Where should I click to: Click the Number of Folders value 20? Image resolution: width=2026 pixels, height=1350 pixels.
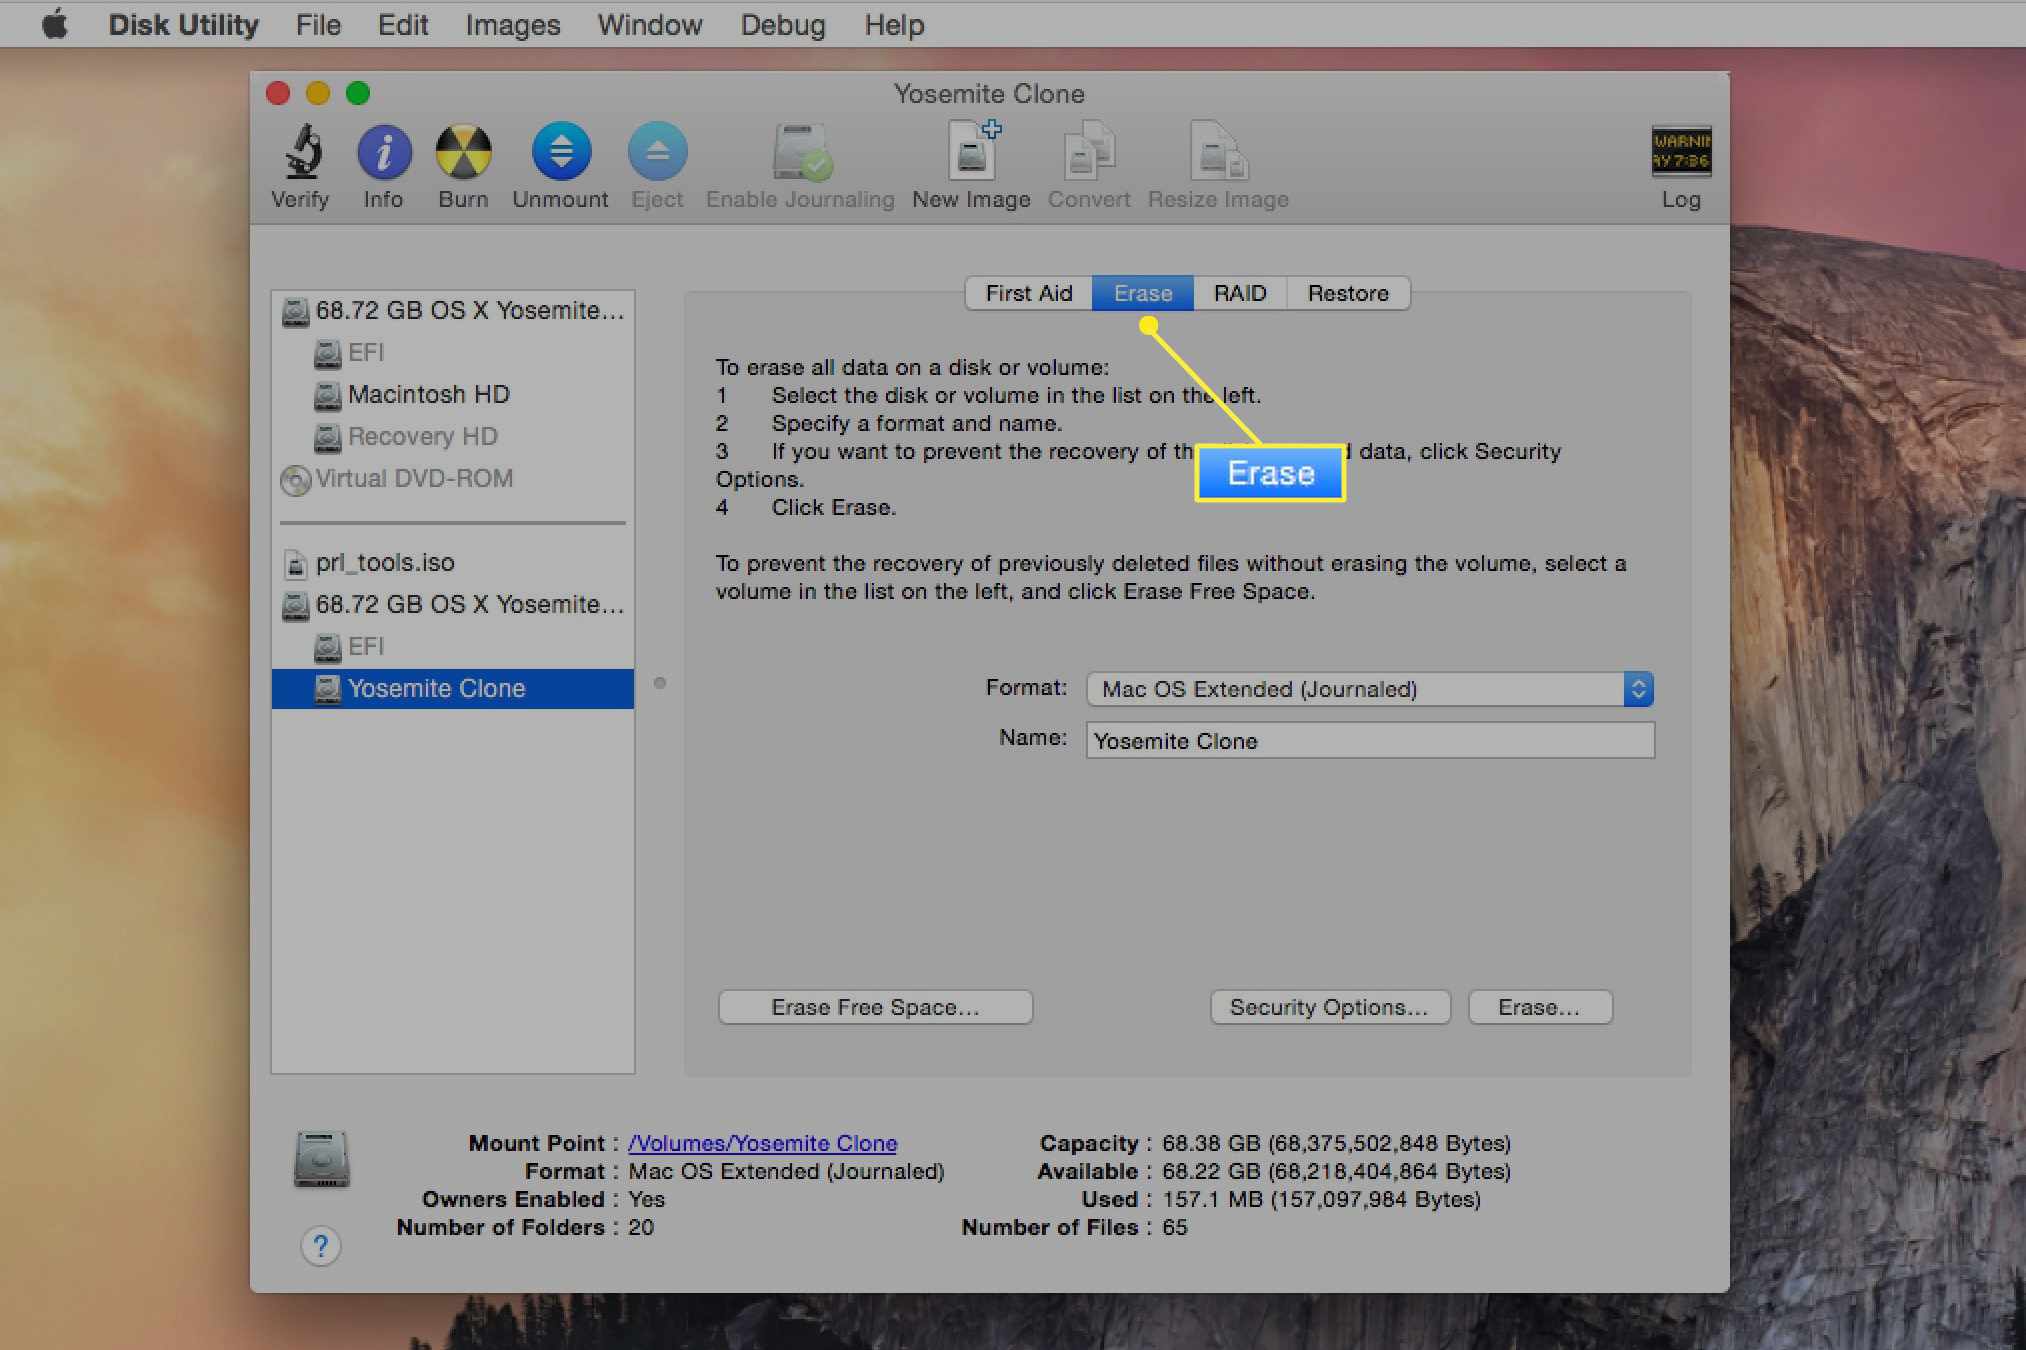(641, 1227)
